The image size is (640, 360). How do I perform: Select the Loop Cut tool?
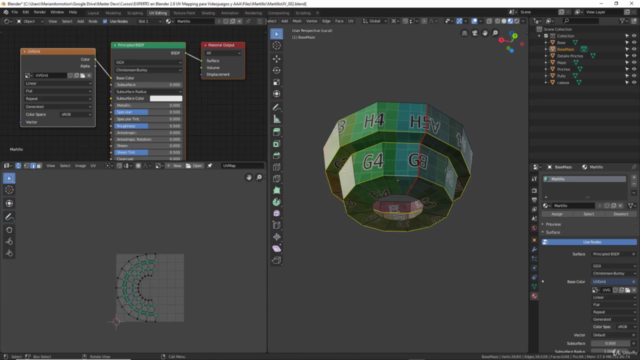point(276,167)
